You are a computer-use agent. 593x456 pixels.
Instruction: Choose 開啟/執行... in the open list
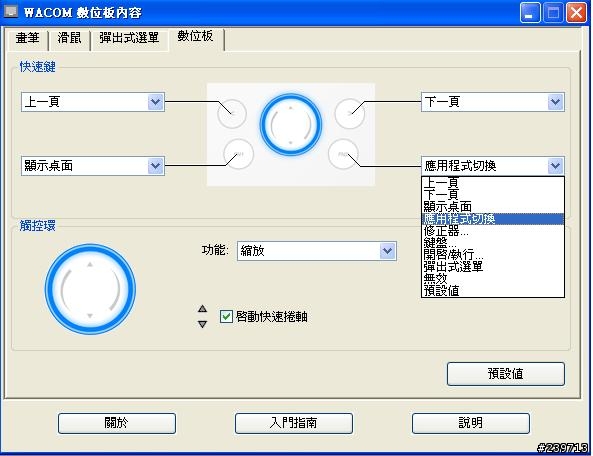(493, 255)
